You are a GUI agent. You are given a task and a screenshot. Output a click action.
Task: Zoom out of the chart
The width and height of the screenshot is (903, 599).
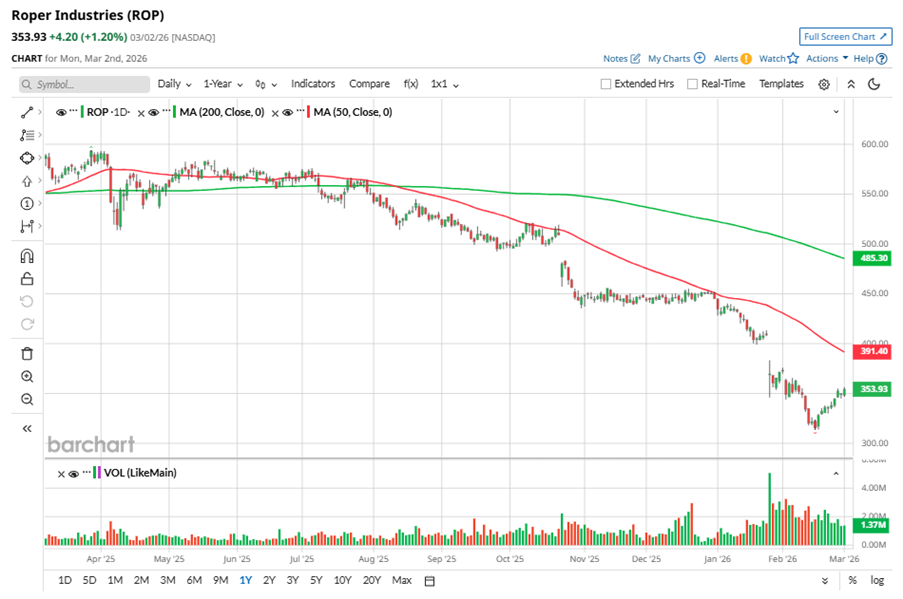point(26,399)
